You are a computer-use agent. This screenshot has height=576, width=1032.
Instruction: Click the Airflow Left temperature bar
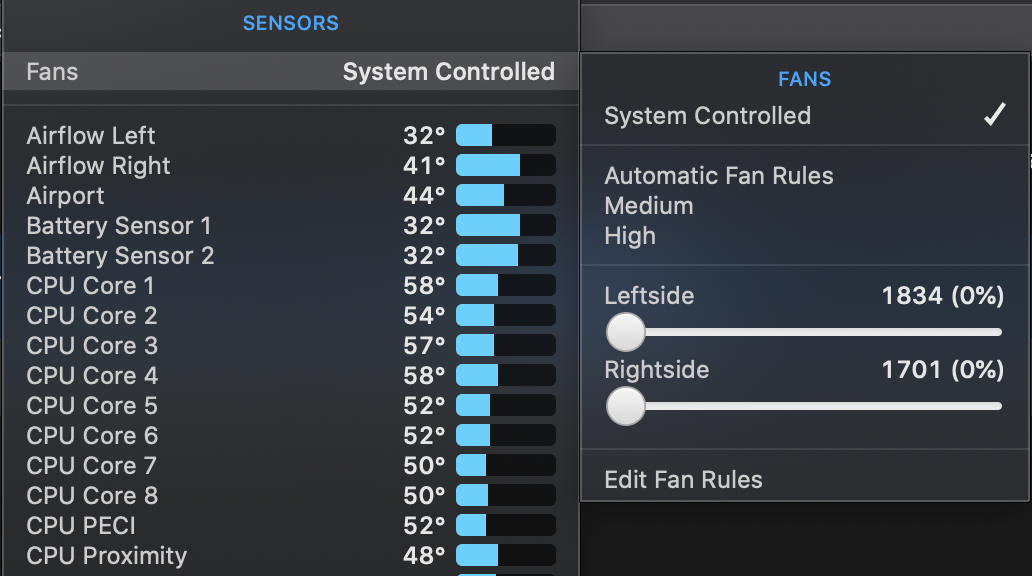505,136
